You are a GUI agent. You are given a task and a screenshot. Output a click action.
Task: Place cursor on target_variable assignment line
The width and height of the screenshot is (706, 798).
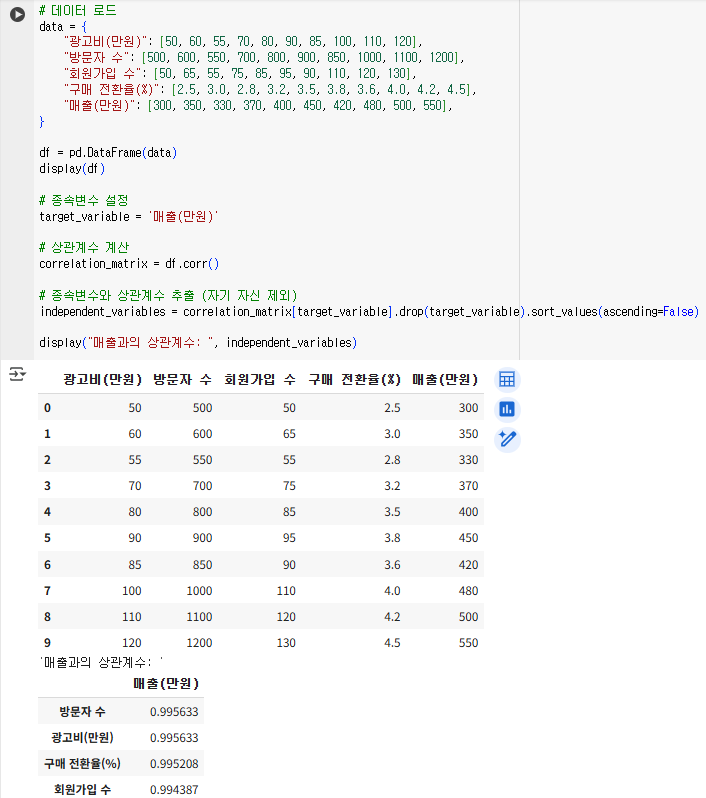pyautogui.click(x=128, y=216)
